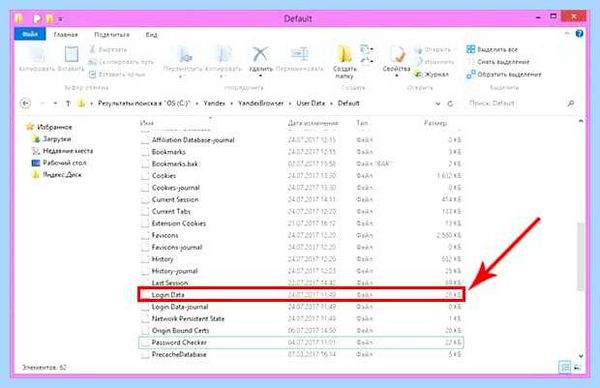Viewport: 600px width, 388px height.
Task: Switch to details view icon in status bar
Action: coord(565,367)
